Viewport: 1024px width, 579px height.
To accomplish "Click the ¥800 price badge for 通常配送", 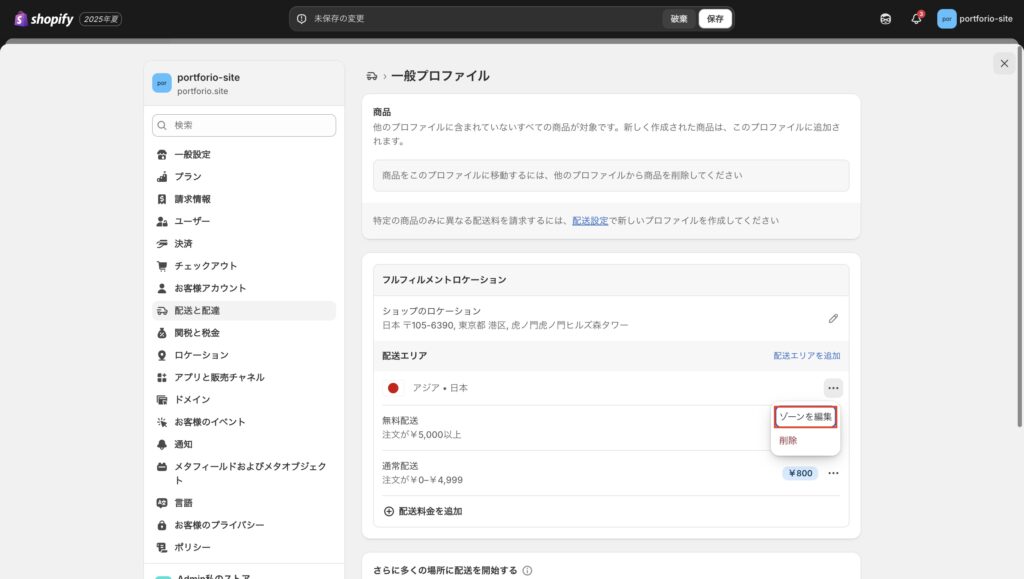I will point(800,473).
